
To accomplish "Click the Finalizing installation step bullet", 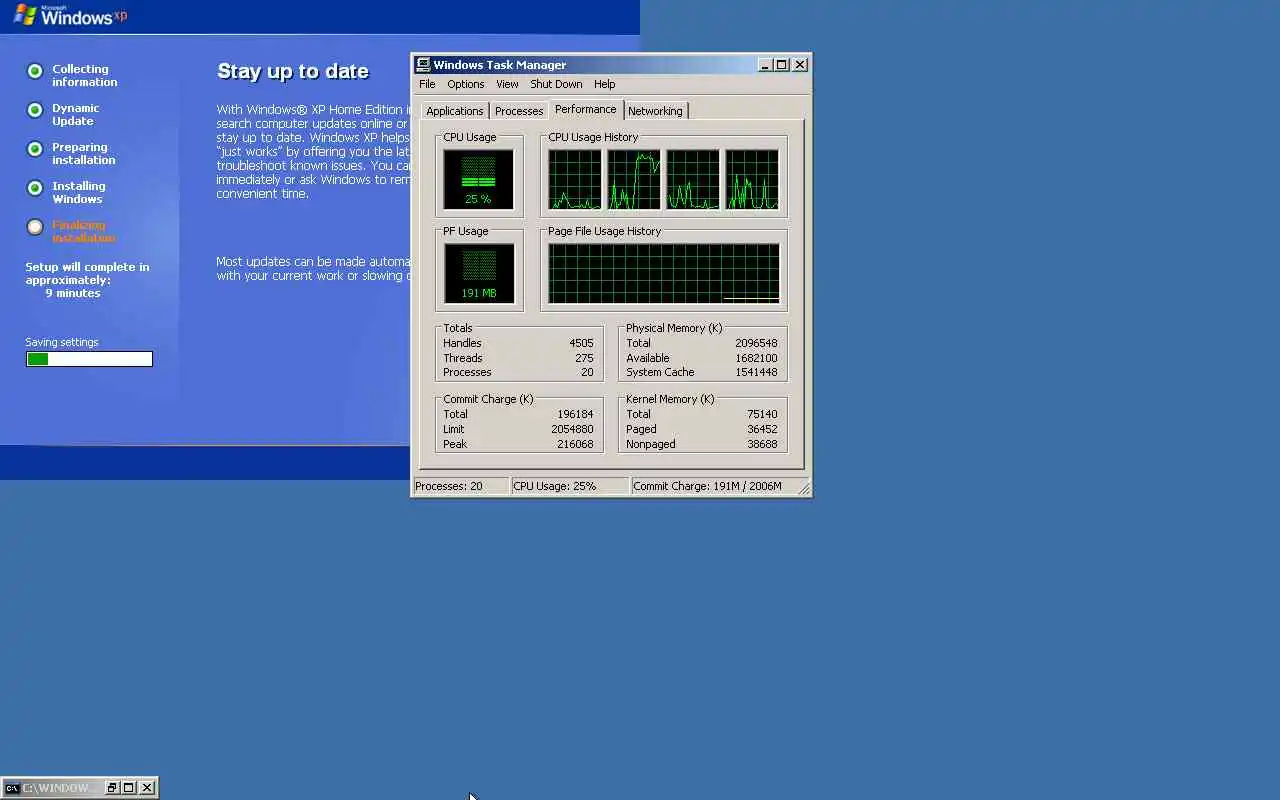I will 35,227.
